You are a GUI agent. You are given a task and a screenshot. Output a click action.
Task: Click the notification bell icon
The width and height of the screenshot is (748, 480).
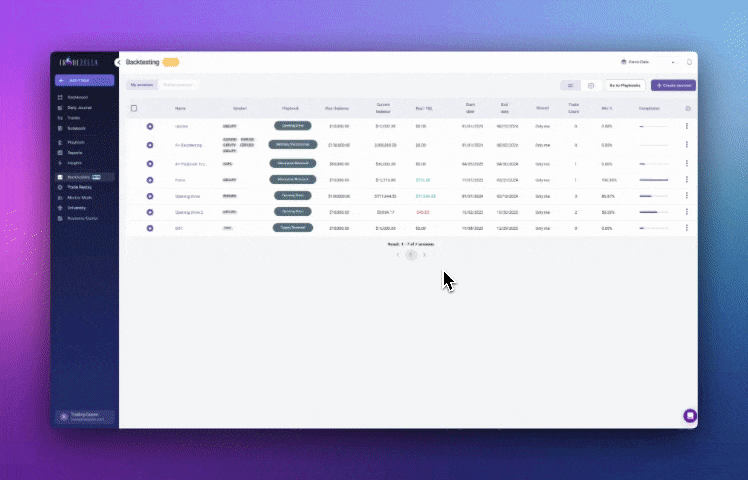tap(689, 62)
